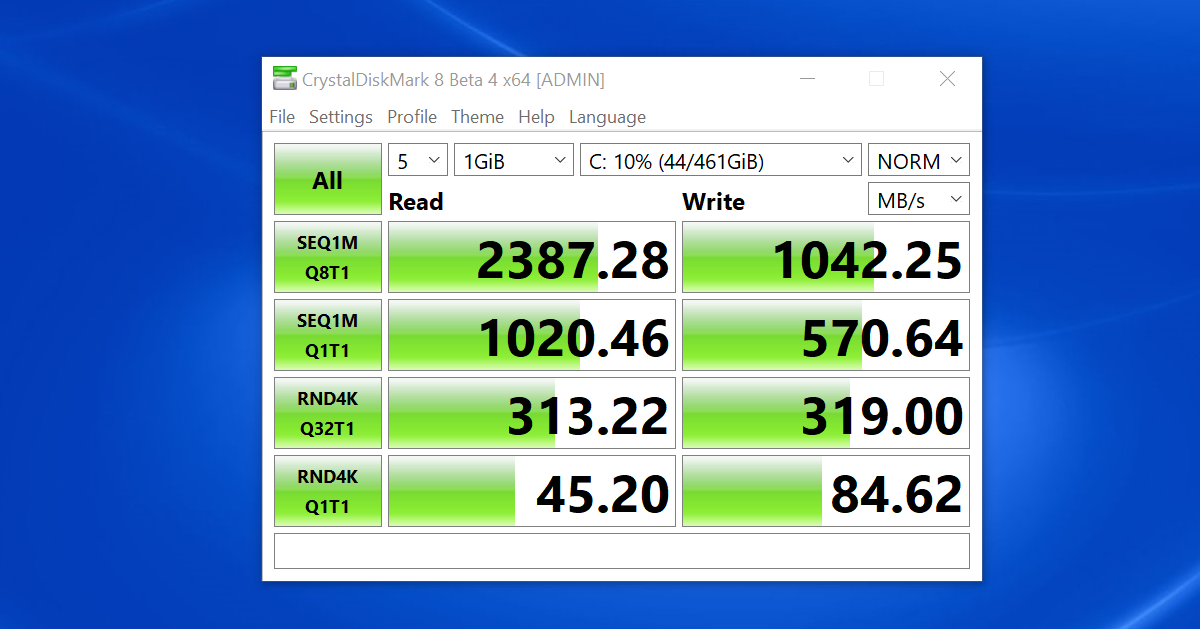Open the Help menu
Image resolution: width=1200 pixels, height=629 pixels.
pyautogui.click(x=536, y=117)
